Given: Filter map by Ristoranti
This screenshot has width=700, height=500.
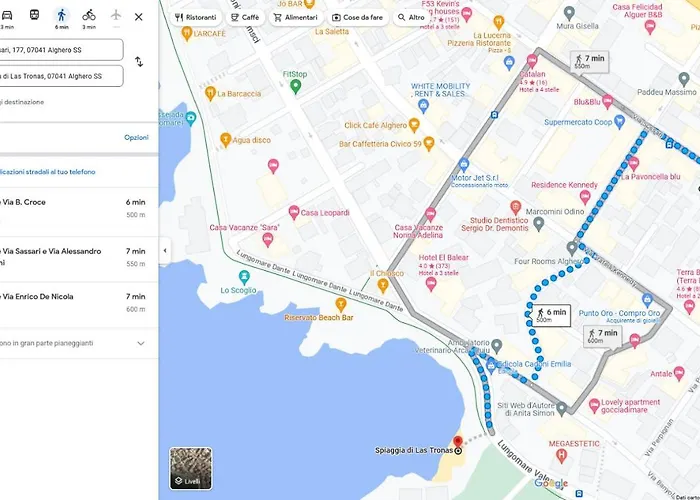Looking at the screenshot, I should [x=196, y=17].
